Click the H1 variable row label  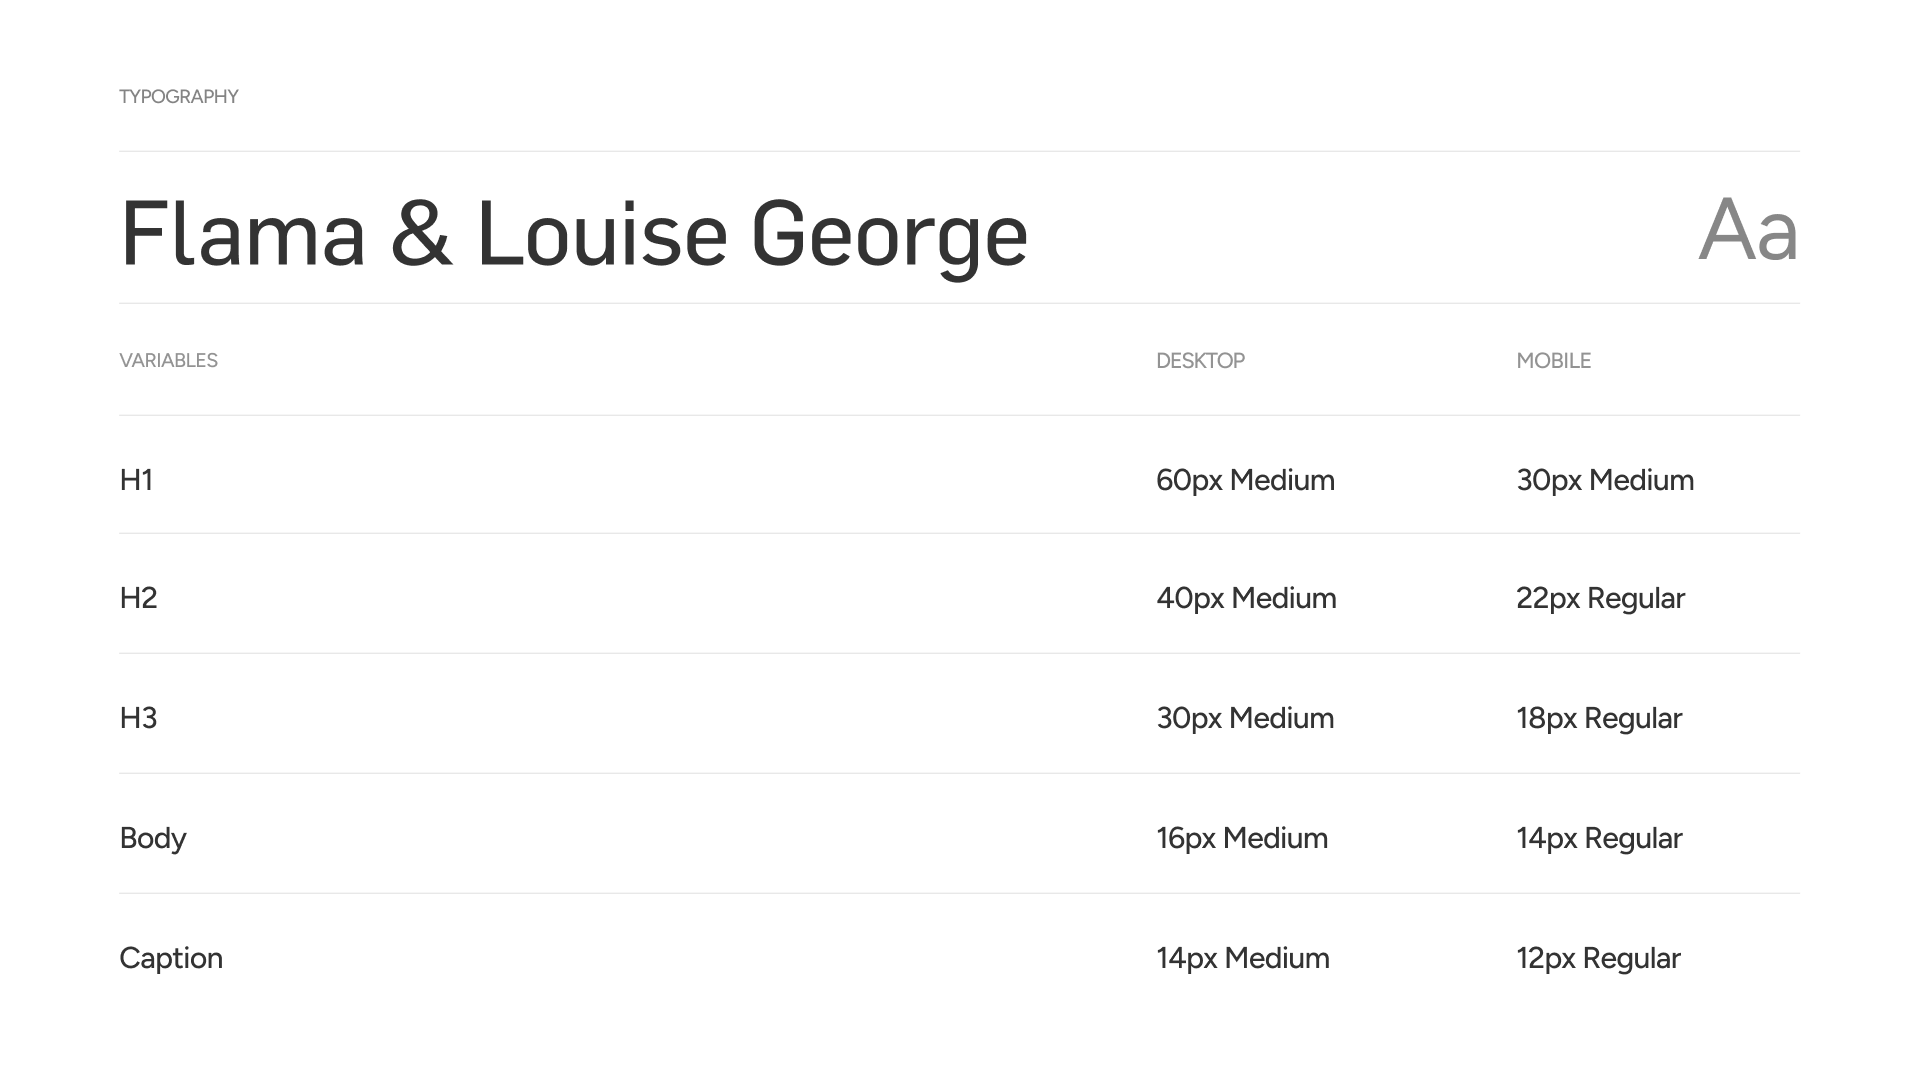coord(136,480)
